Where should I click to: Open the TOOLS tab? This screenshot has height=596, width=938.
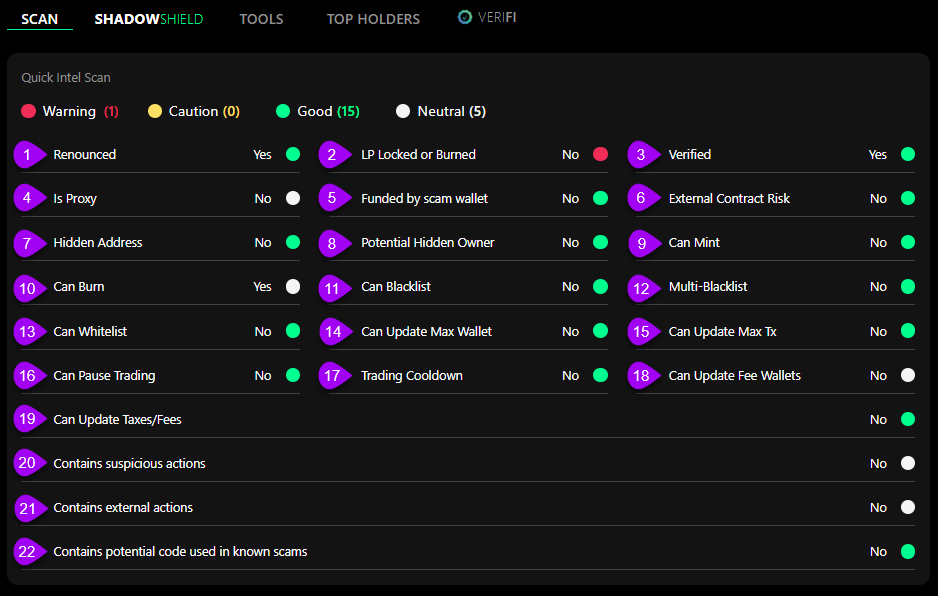[261, 19]
